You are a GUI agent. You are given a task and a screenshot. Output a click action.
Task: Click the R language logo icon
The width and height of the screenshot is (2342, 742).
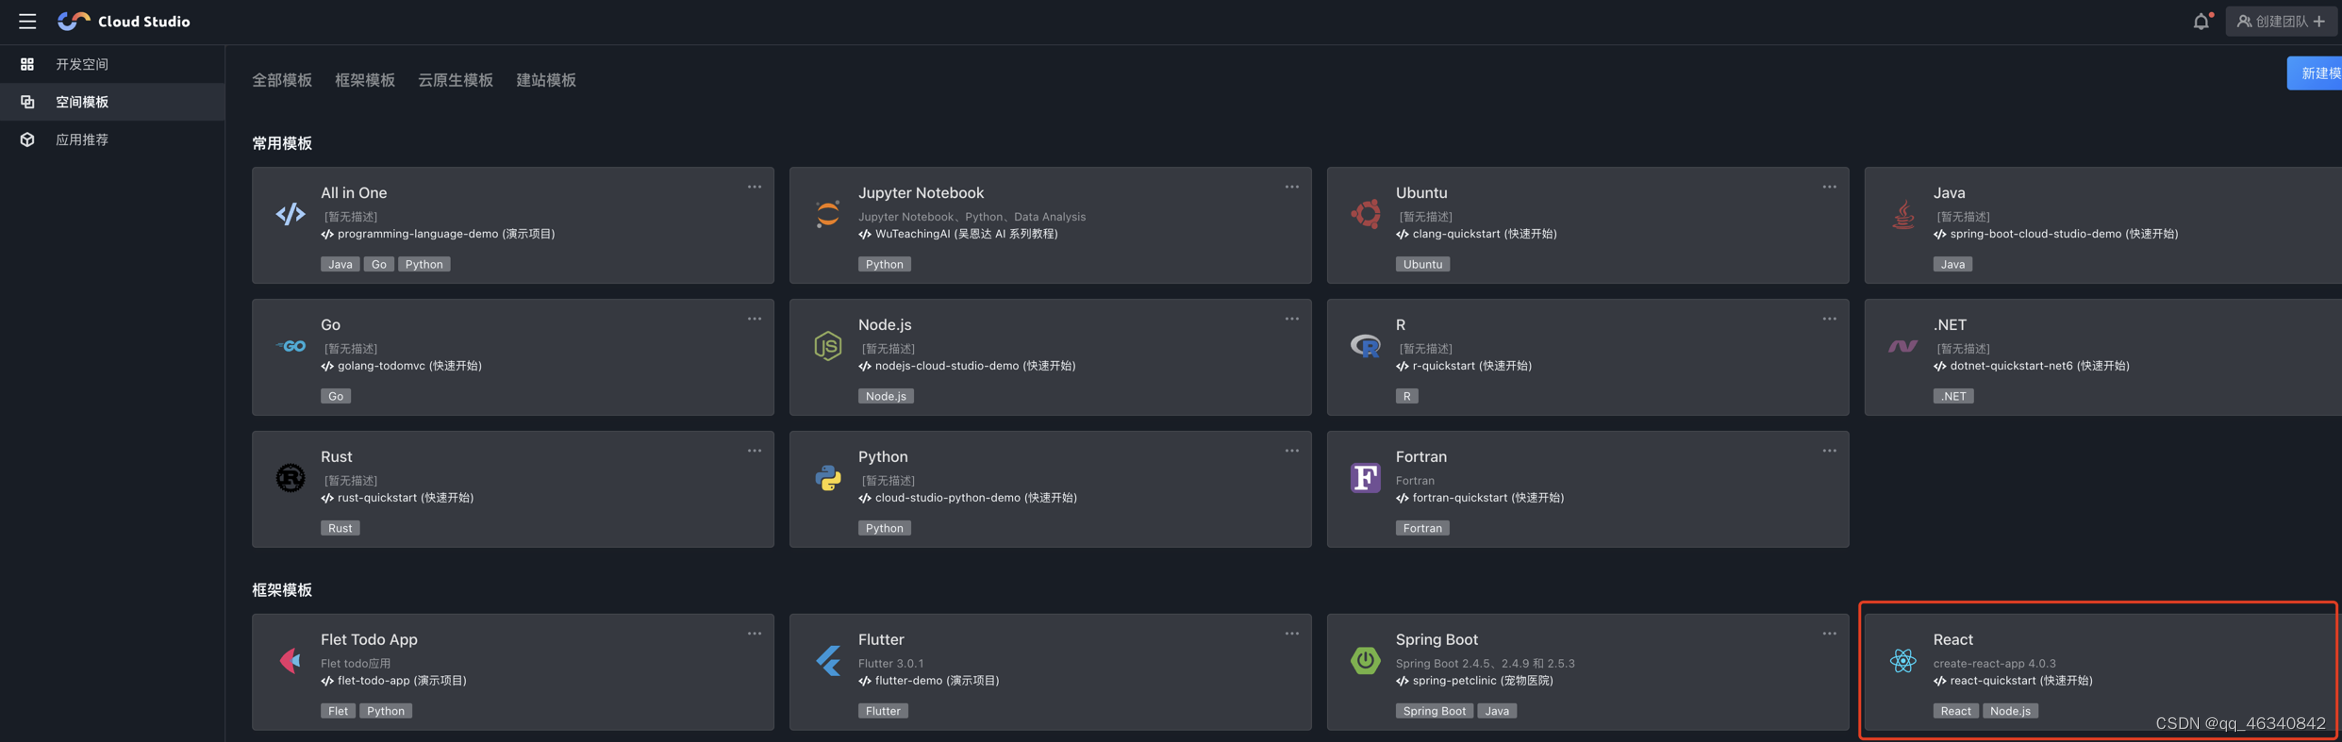(1365, 346)
